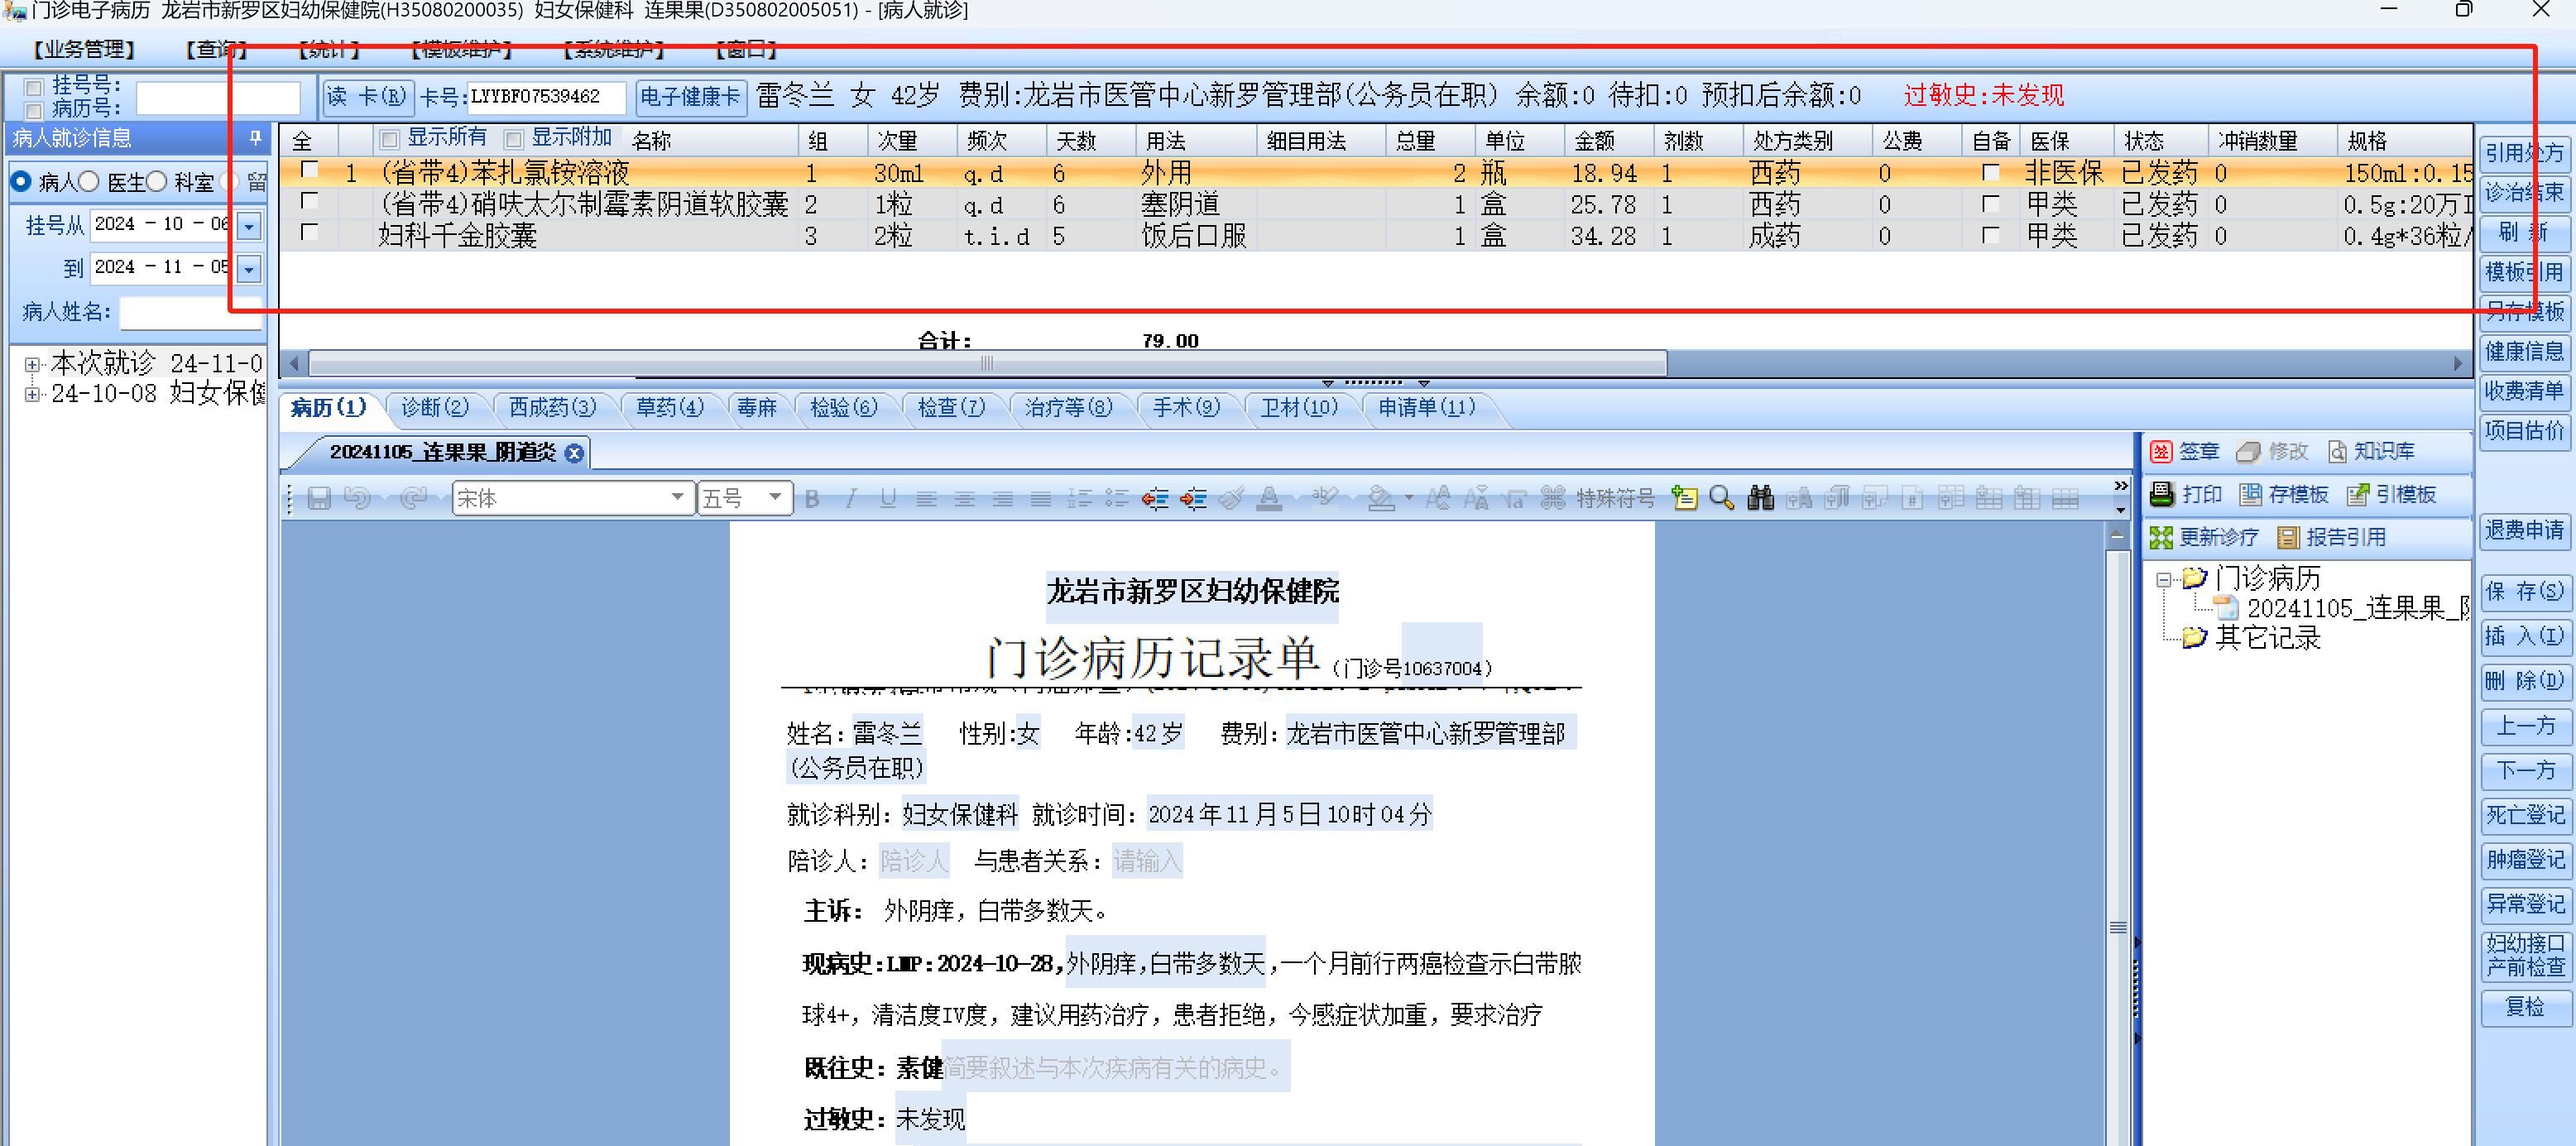This screenshot has height=1146, width=2576.
Task: Click the 存模板 save template icon
Action: pyautogui.click(x=2251, y=494)
